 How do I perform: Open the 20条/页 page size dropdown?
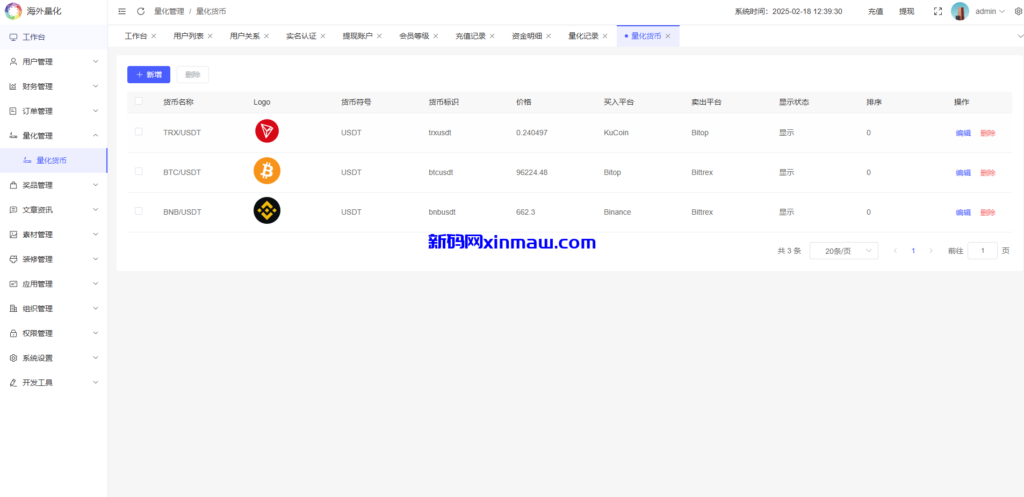tap(844, 251)
